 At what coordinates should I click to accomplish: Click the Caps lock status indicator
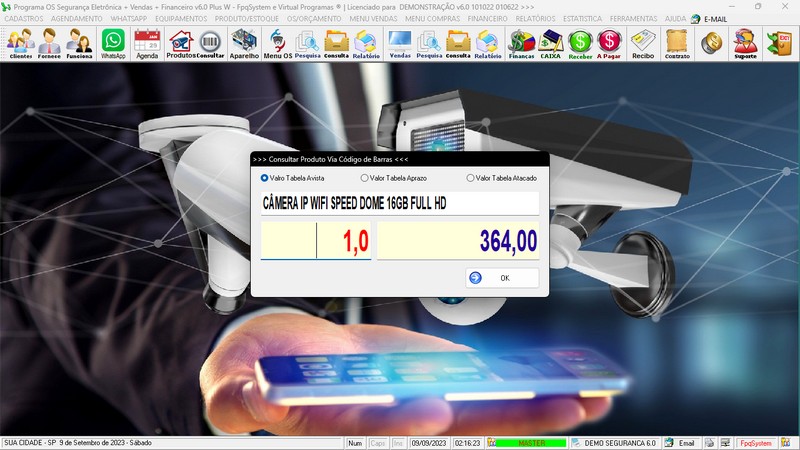(378, 443)
